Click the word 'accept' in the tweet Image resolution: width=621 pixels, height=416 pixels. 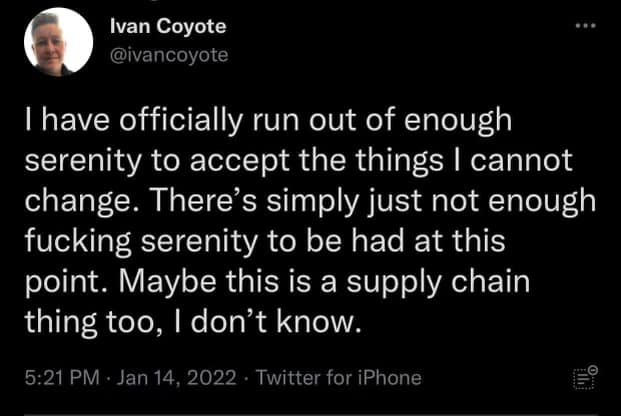(240, 161)
